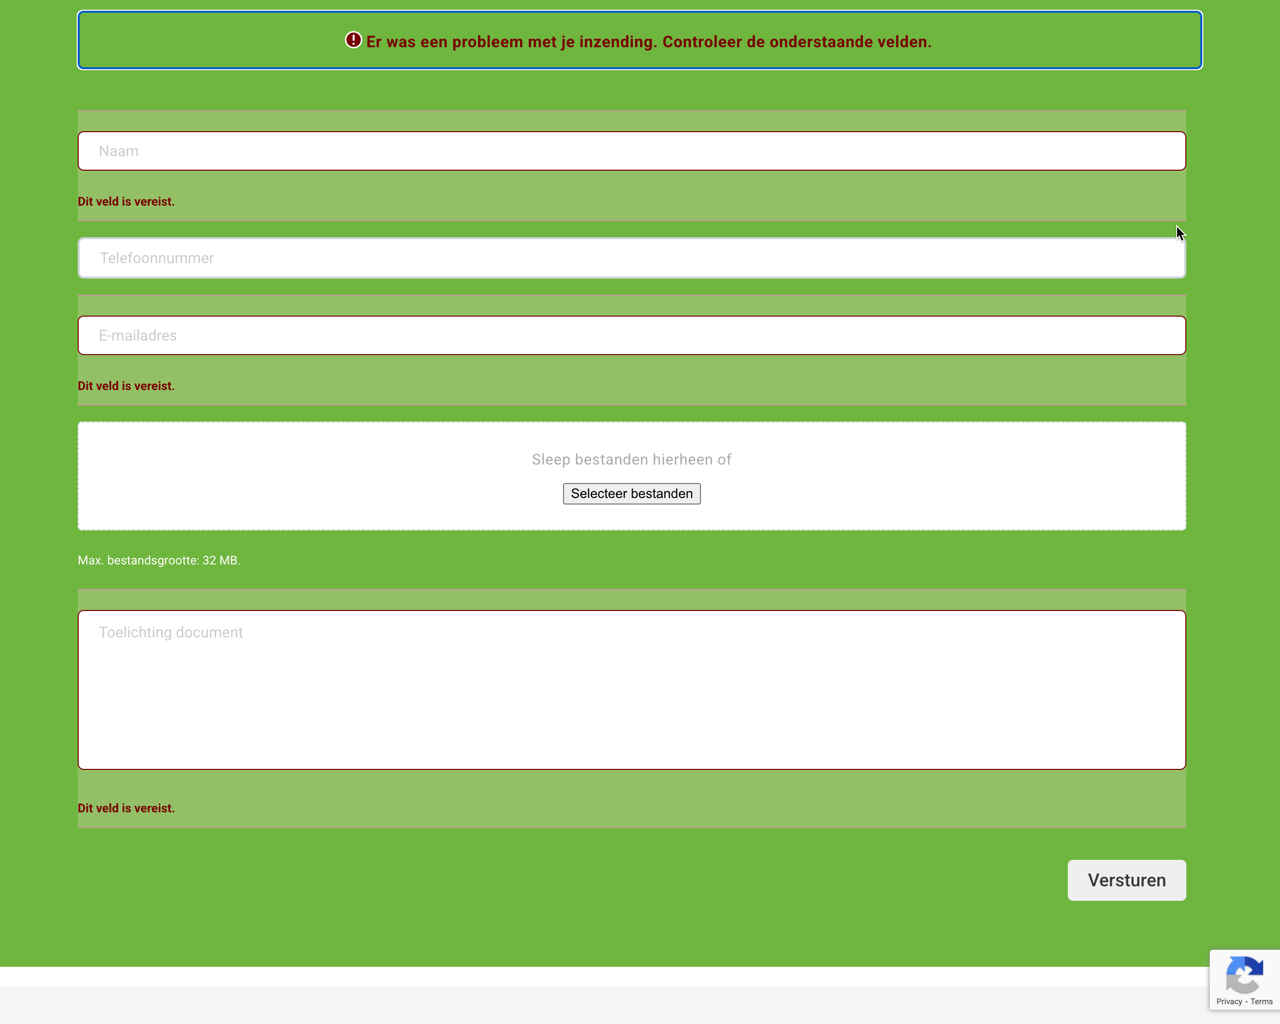Image resolution: width=1280 pixels, height=1024 pixels.
Task: Click the required-field error below Toelichting document
Action: (126, 808)
